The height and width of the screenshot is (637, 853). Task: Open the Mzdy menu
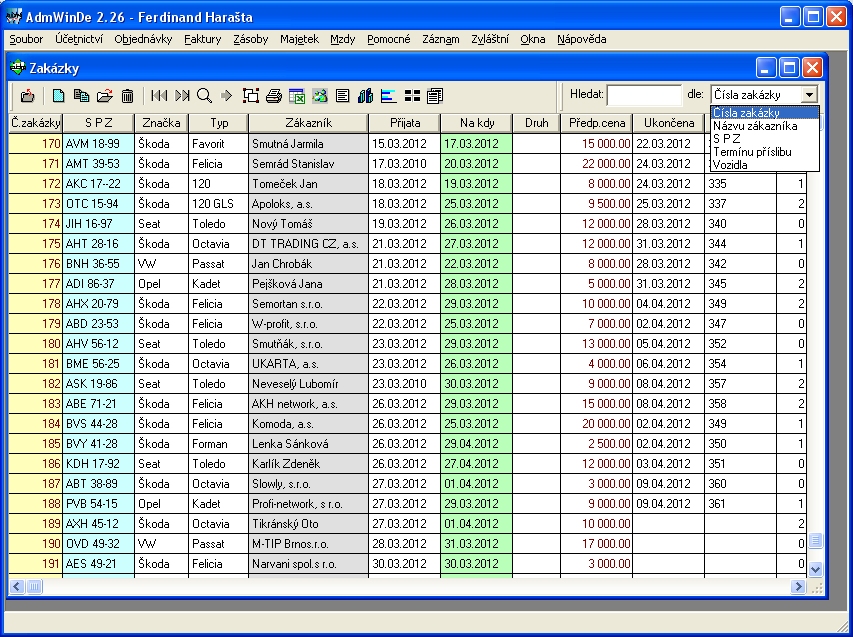pyautogui.click(x=342, y=39)
